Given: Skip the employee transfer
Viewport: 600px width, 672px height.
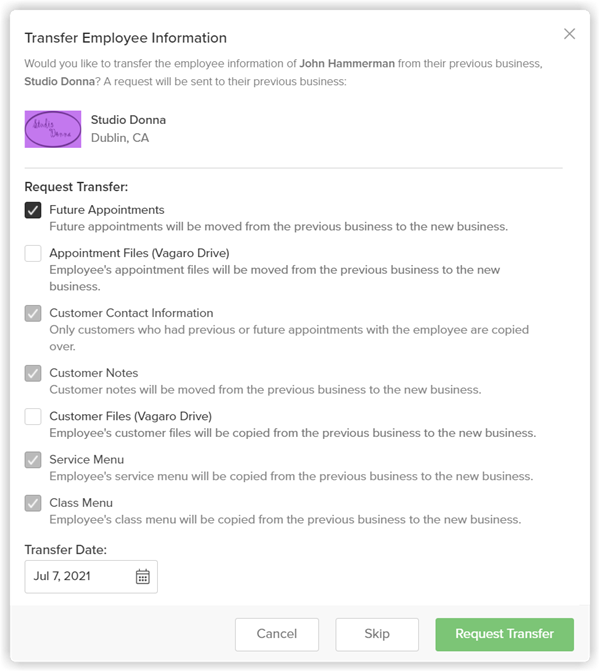Looking at the screenshot, I should click(377, 634).
